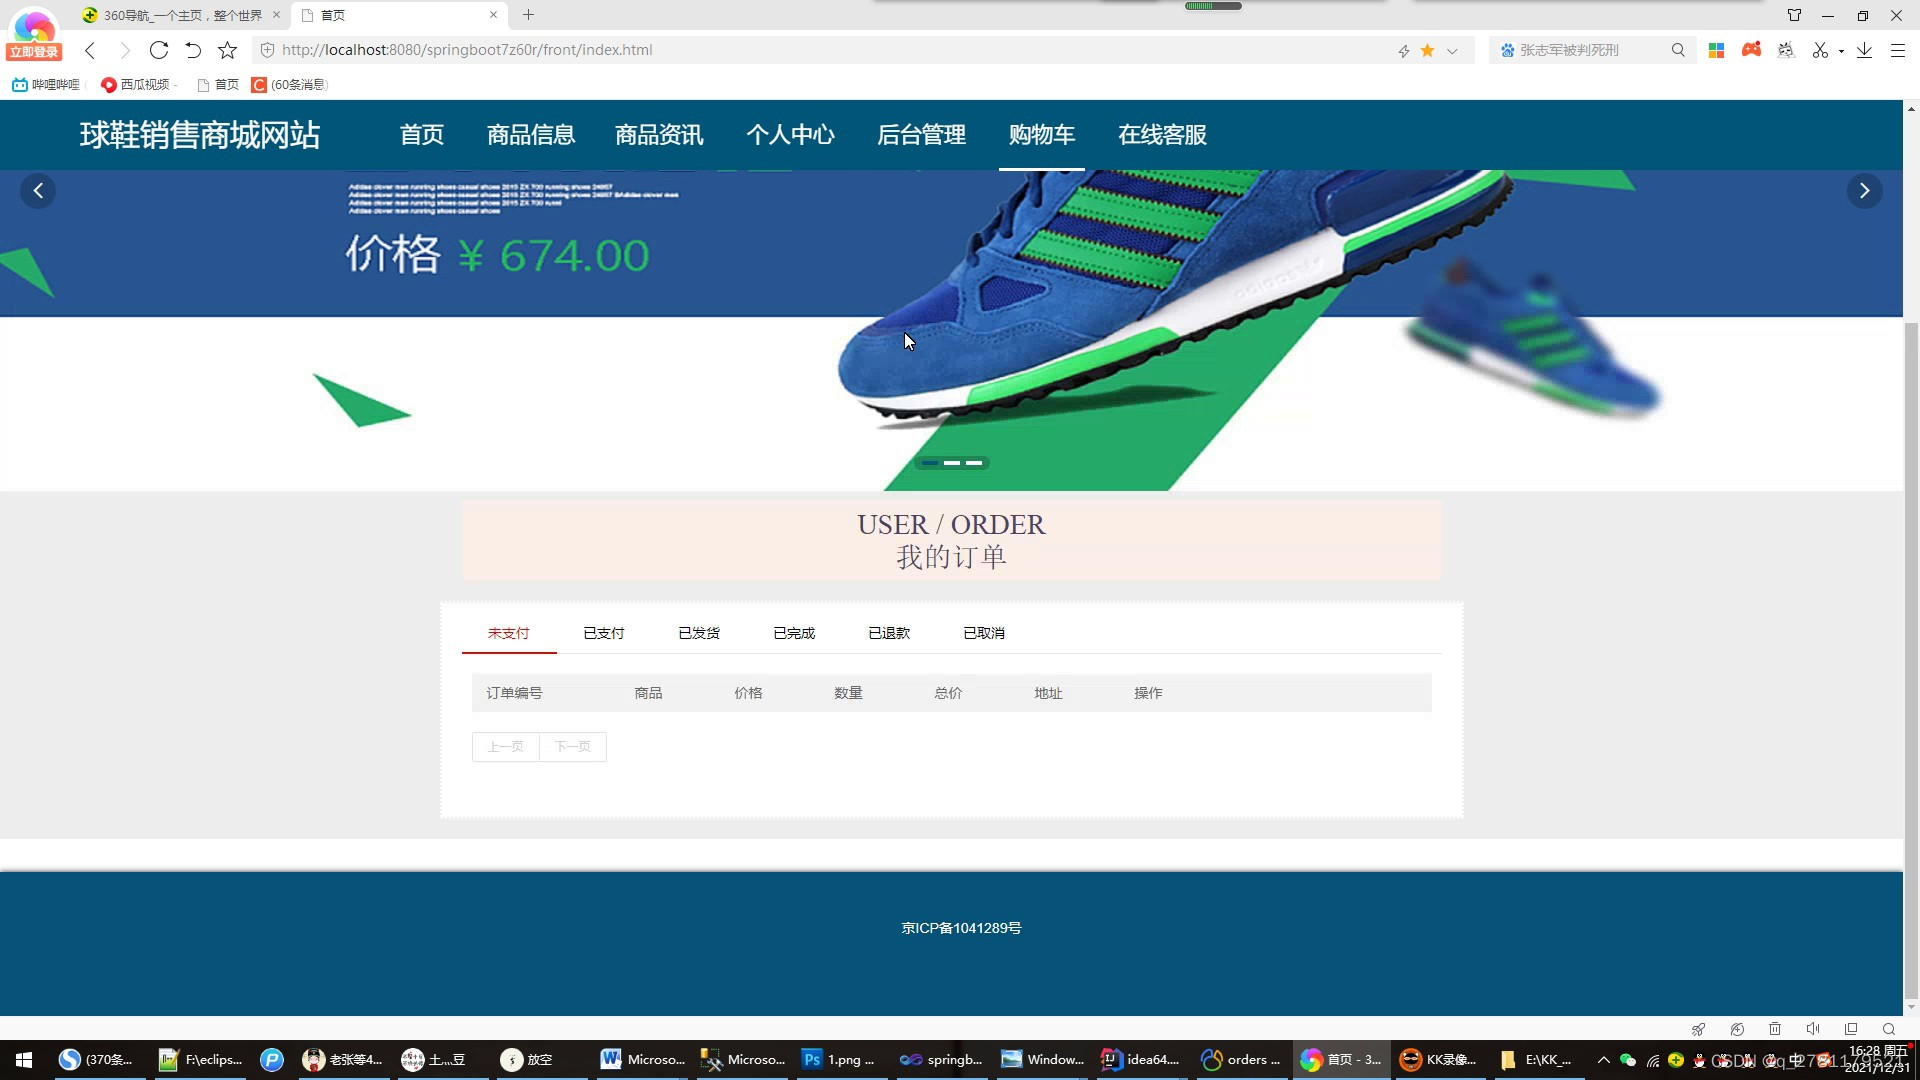Click the search magnifier icon in search box
1920x1080 pixels.
(1678, 50)
